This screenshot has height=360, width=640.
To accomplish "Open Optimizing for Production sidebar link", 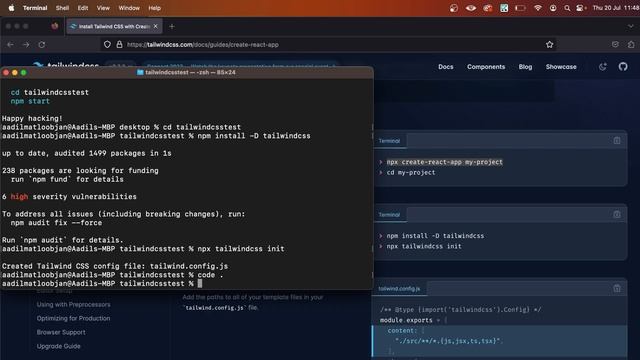I will click(x=73, y=318).
